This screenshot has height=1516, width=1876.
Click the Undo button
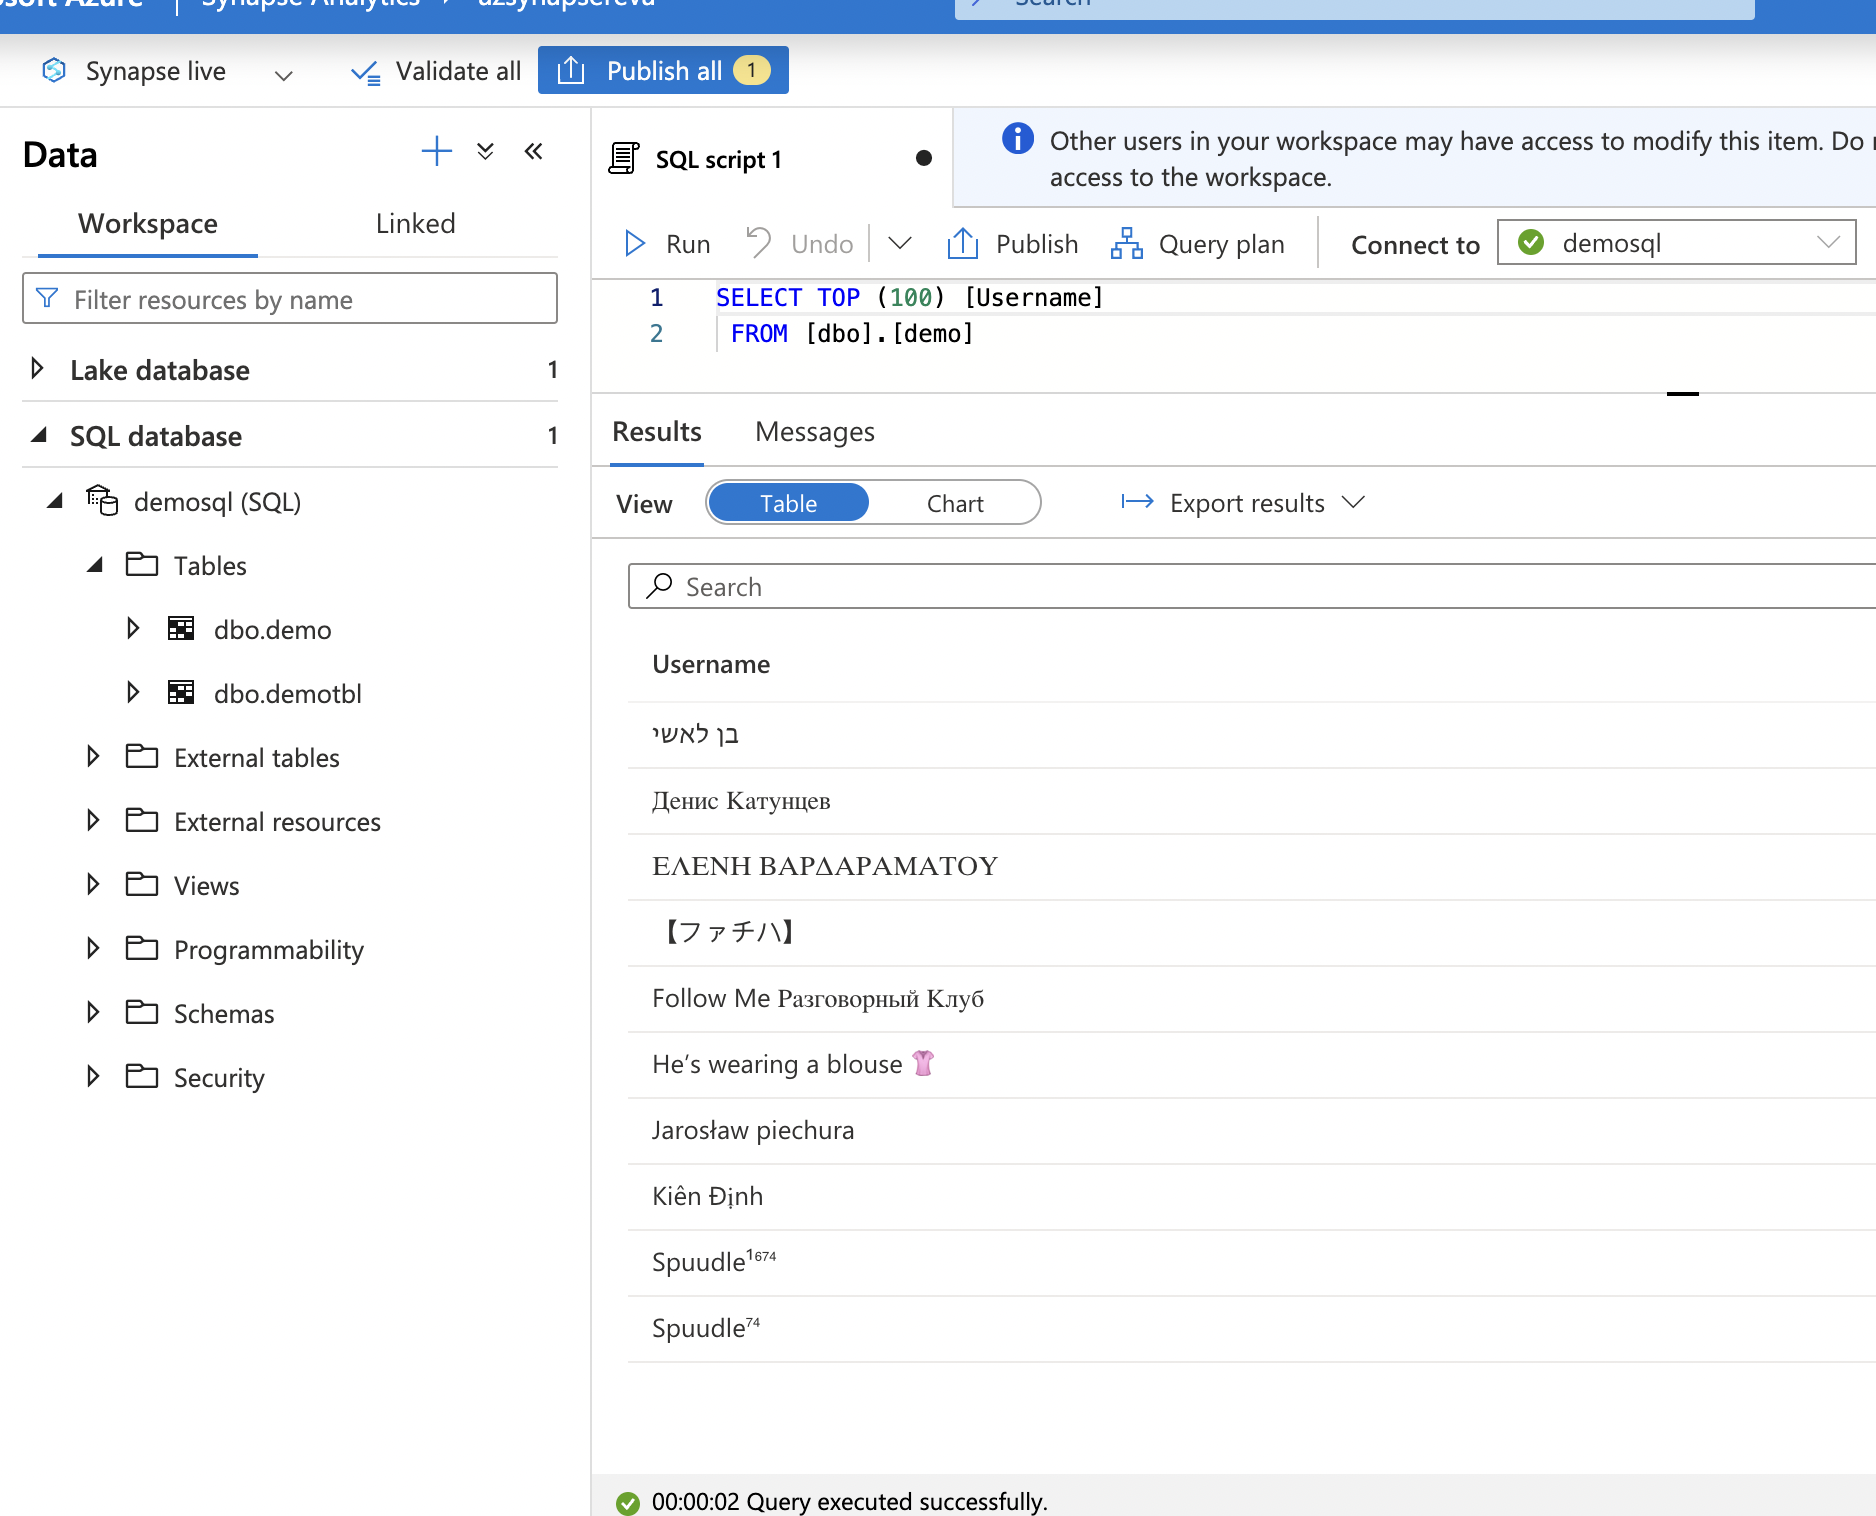(x=799, y=244)
